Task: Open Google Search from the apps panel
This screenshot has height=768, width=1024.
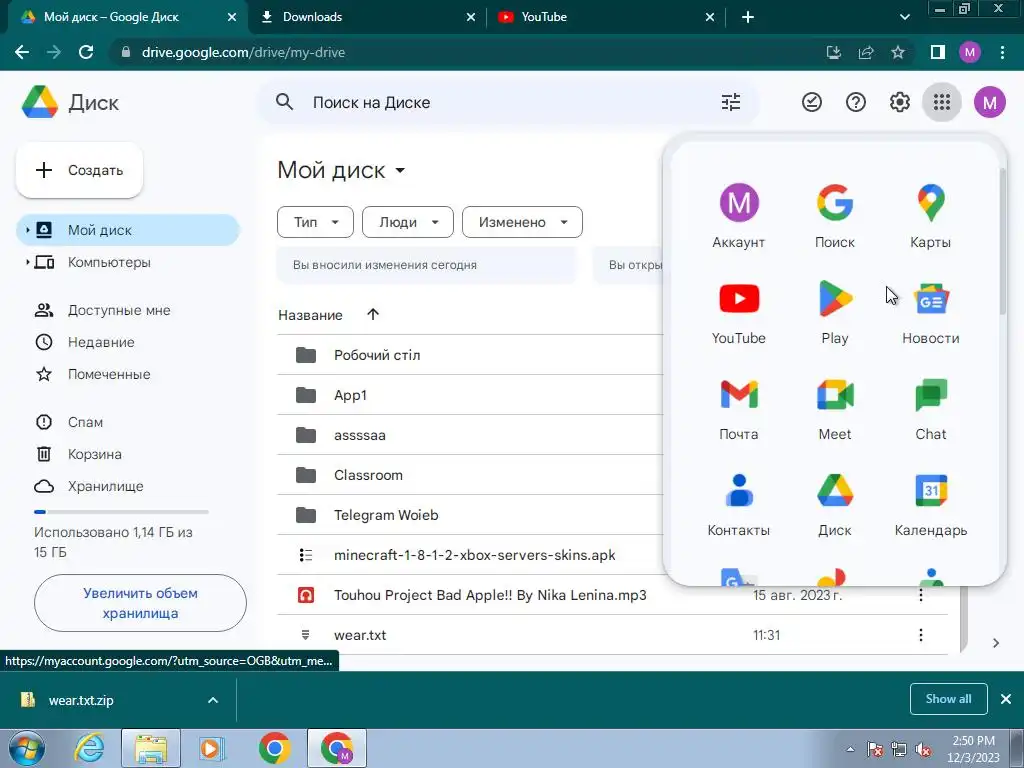Action: pos(835,216)
